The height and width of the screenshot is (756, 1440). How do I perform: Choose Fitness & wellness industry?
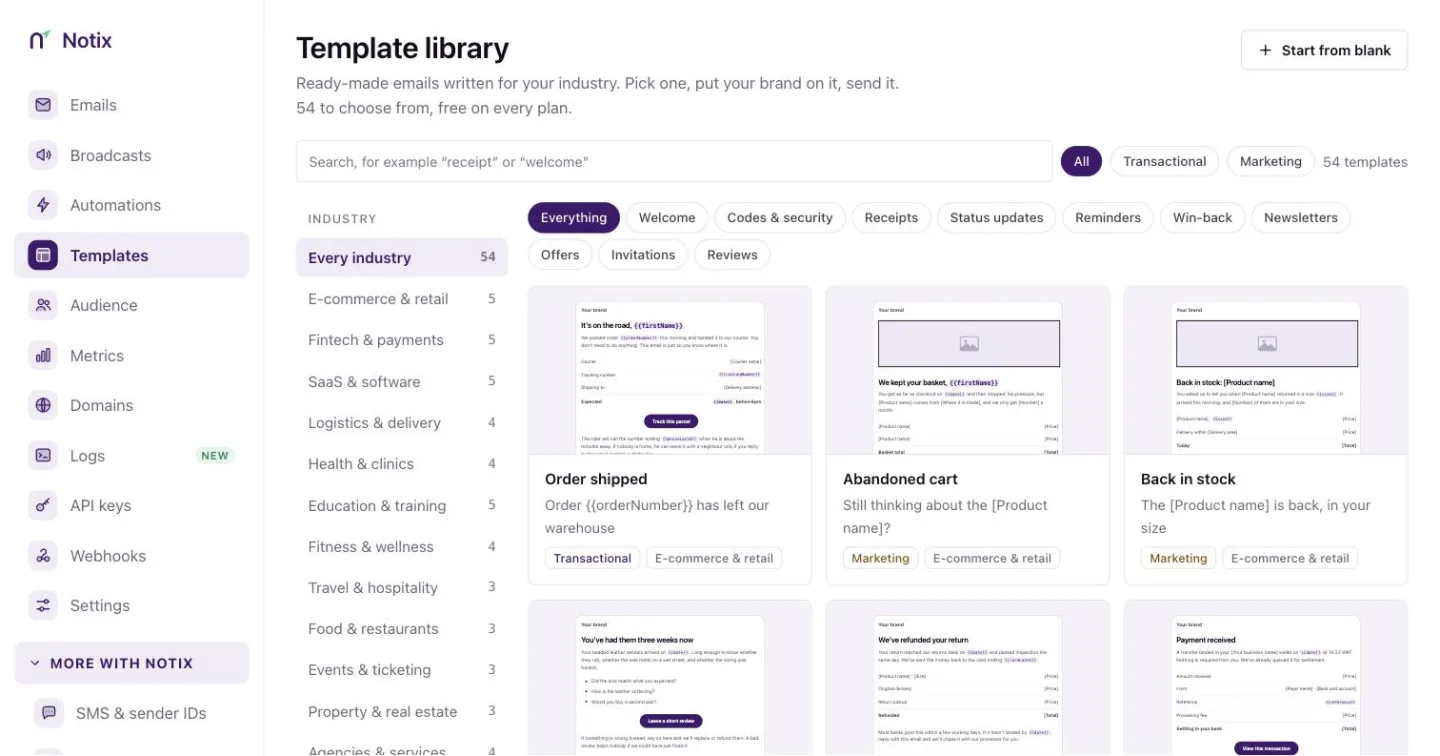[x=402, y=547]
